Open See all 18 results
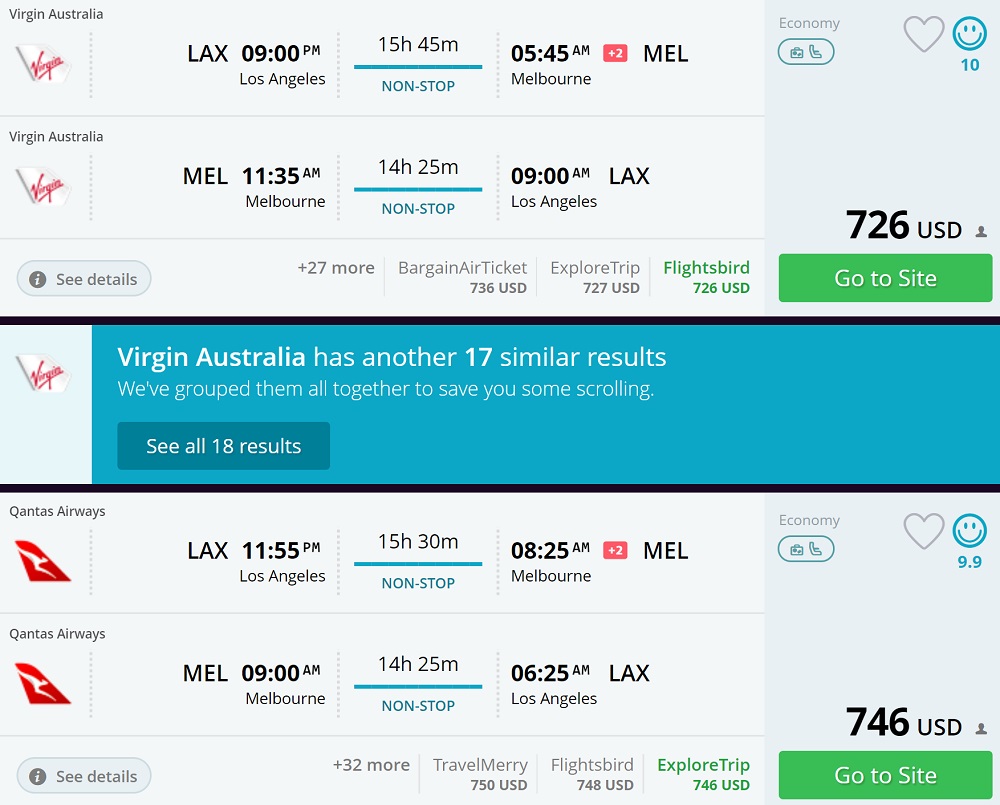This screenshot has width=1000, height=805. (x=223, y=446)
